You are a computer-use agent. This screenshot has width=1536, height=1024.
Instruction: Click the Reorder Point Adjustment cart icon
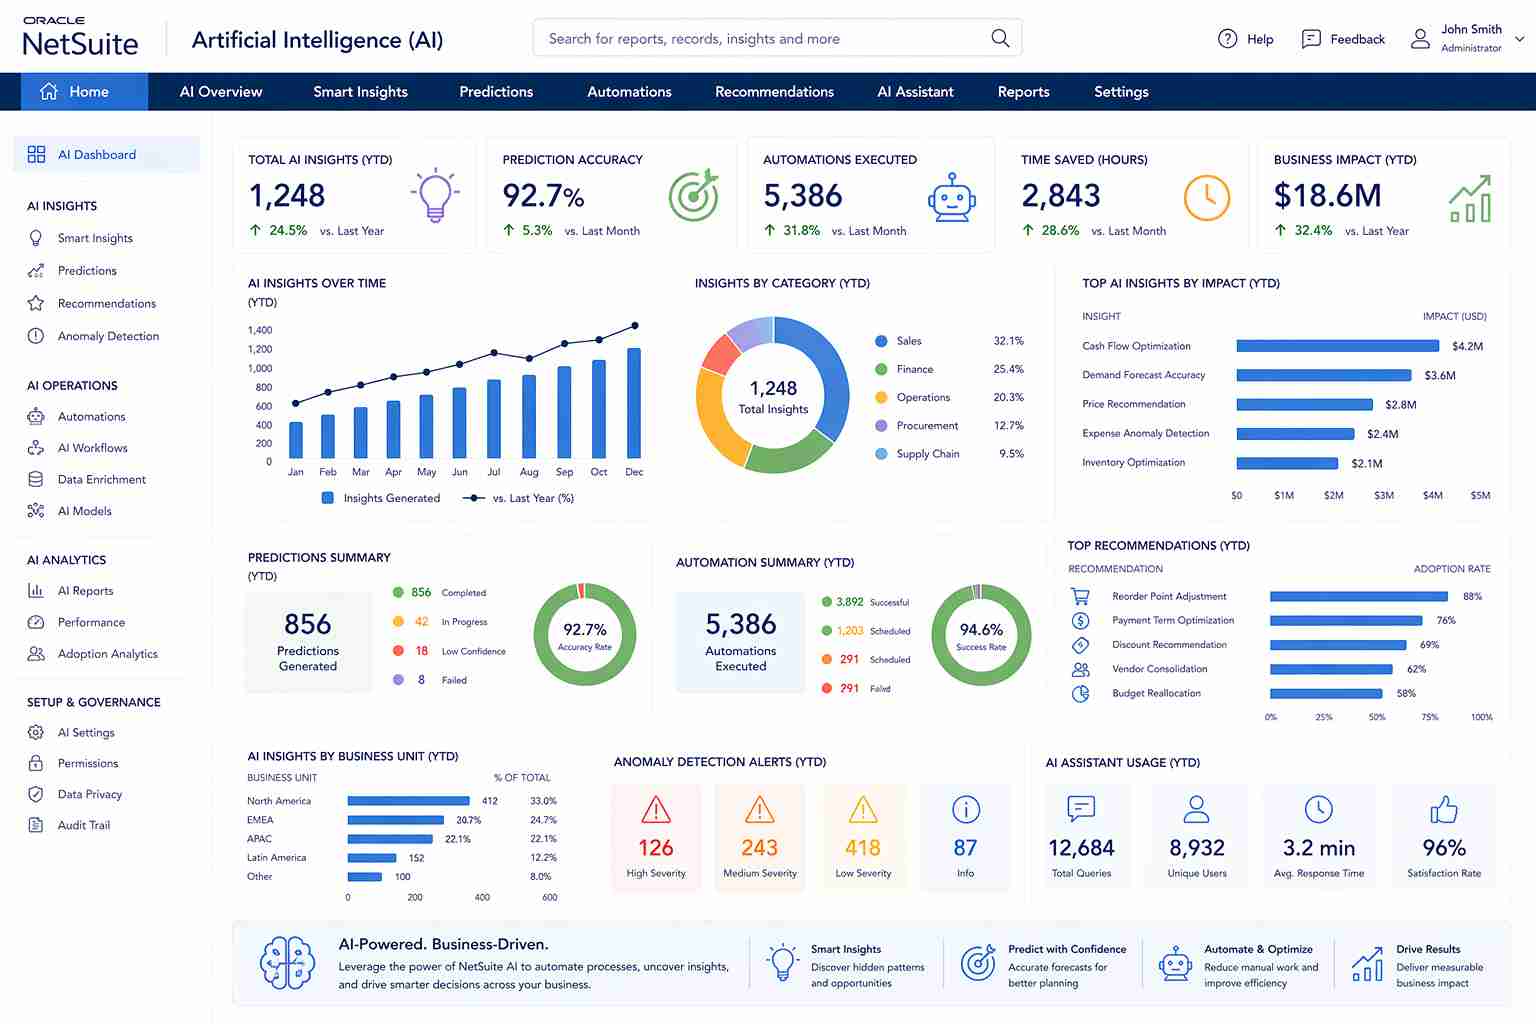coord(1081,596)
